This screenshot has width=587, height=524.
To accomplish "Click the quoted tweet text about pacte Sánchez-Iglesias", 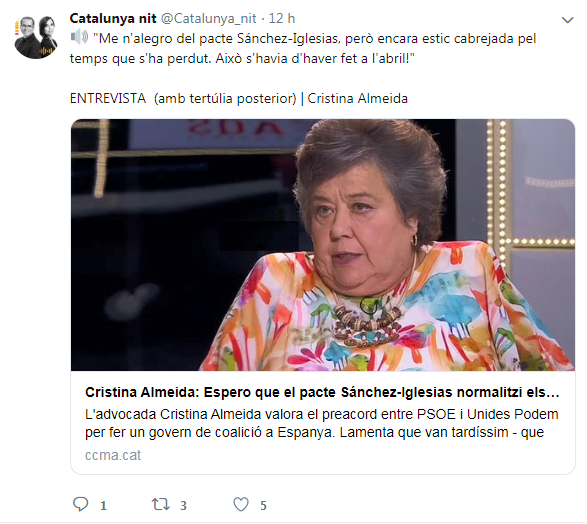I will tap(303, 49).
